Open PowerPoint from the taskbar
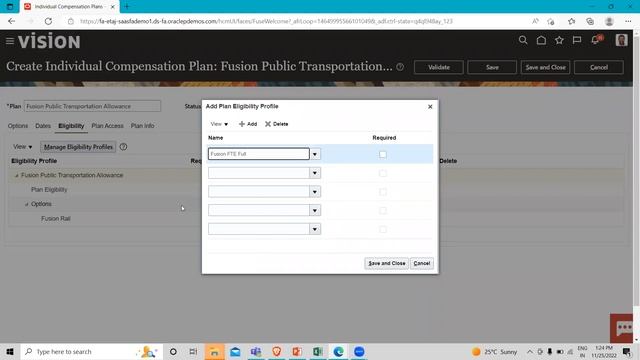Image resolution: width=640 pixels, height=360 pixels. click(297, 351)
